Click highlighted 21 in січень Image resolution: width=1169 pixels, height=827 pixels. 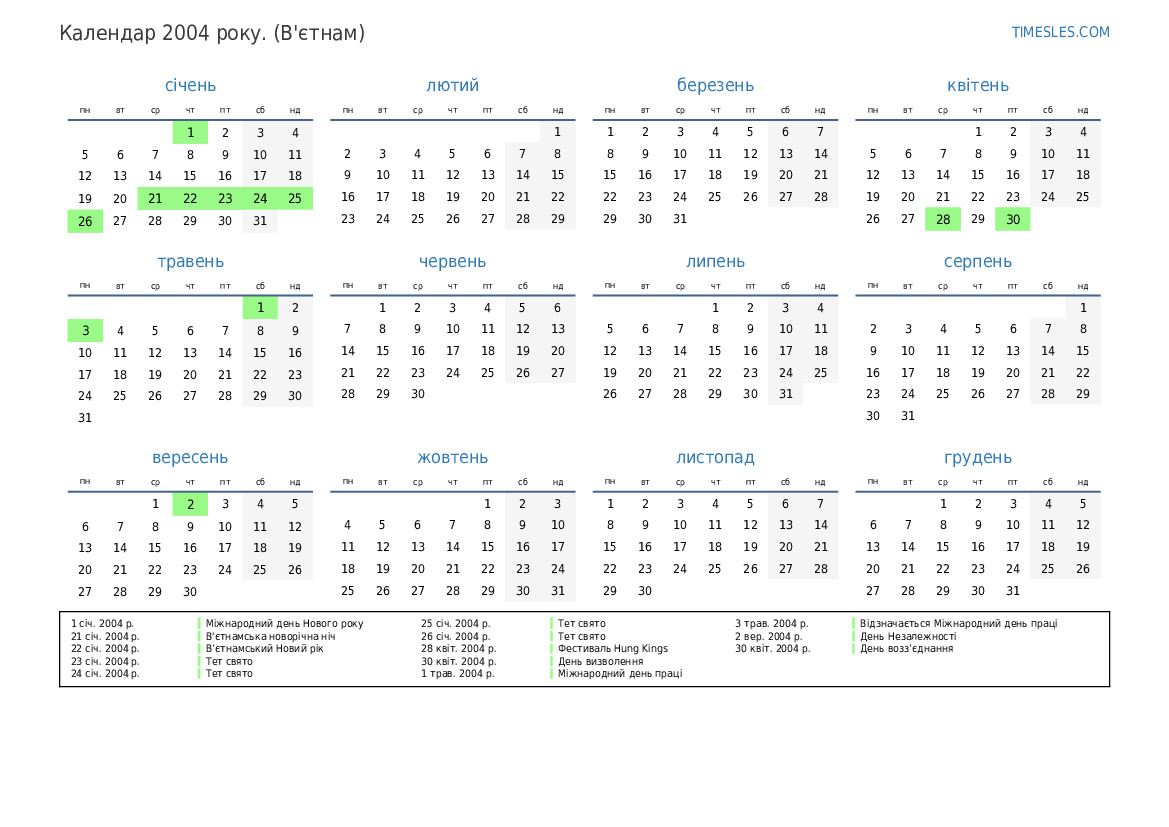tap(155, 198)
